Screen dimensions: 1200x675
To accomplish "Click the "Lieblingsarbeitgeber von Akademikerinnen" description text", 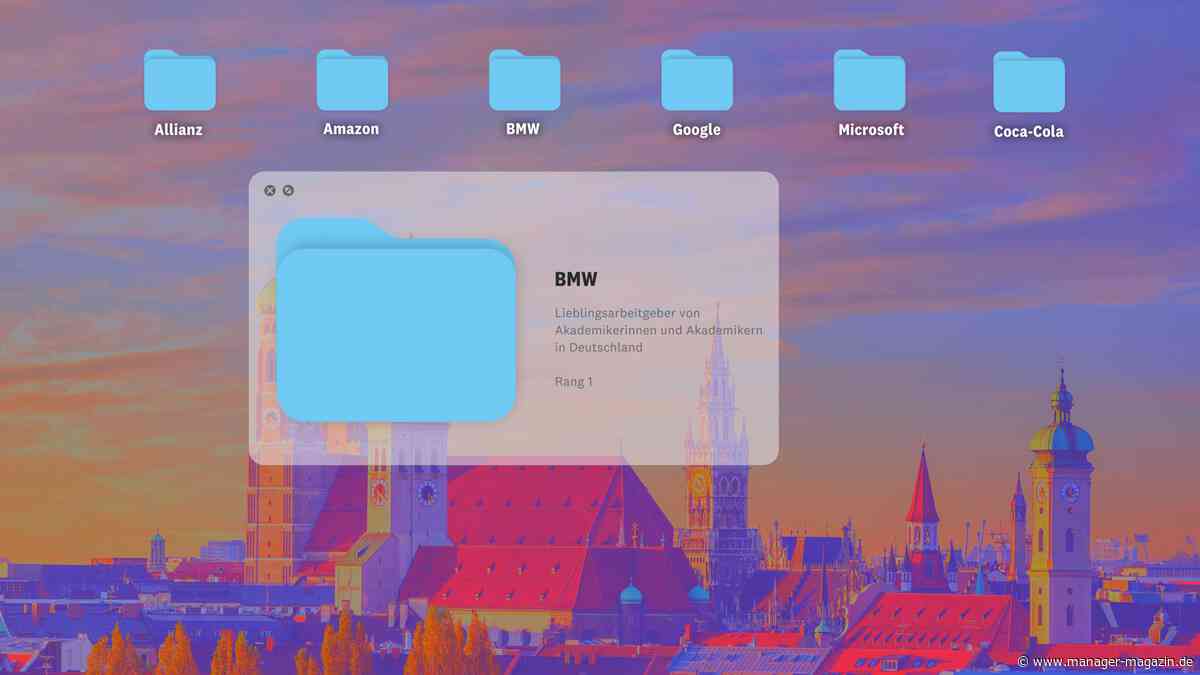I will pyautogui.click(x=659, y=330).
